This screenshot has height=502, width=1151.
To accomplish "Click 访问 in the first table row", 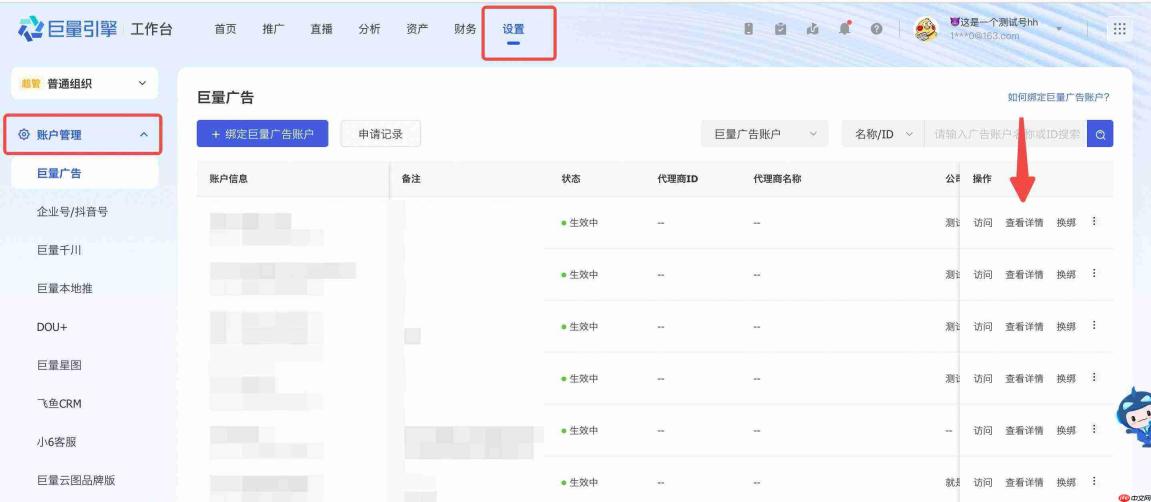I will click(x=983, y=223).
